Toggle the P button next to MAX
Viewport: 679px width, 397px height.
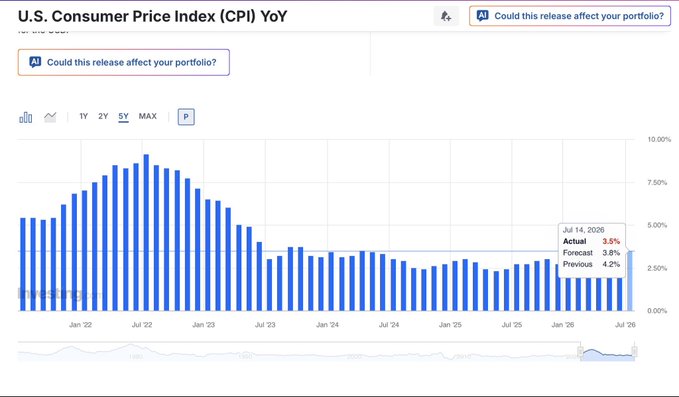(186, 117)
